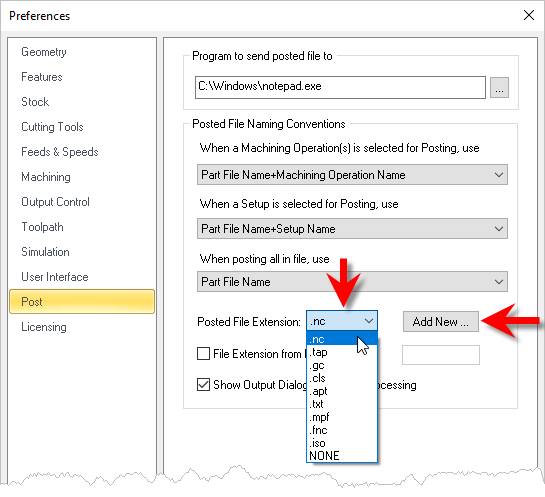Select the Simulation preferences category
This screenshot has width=545, height=497.
pos(45,252)
